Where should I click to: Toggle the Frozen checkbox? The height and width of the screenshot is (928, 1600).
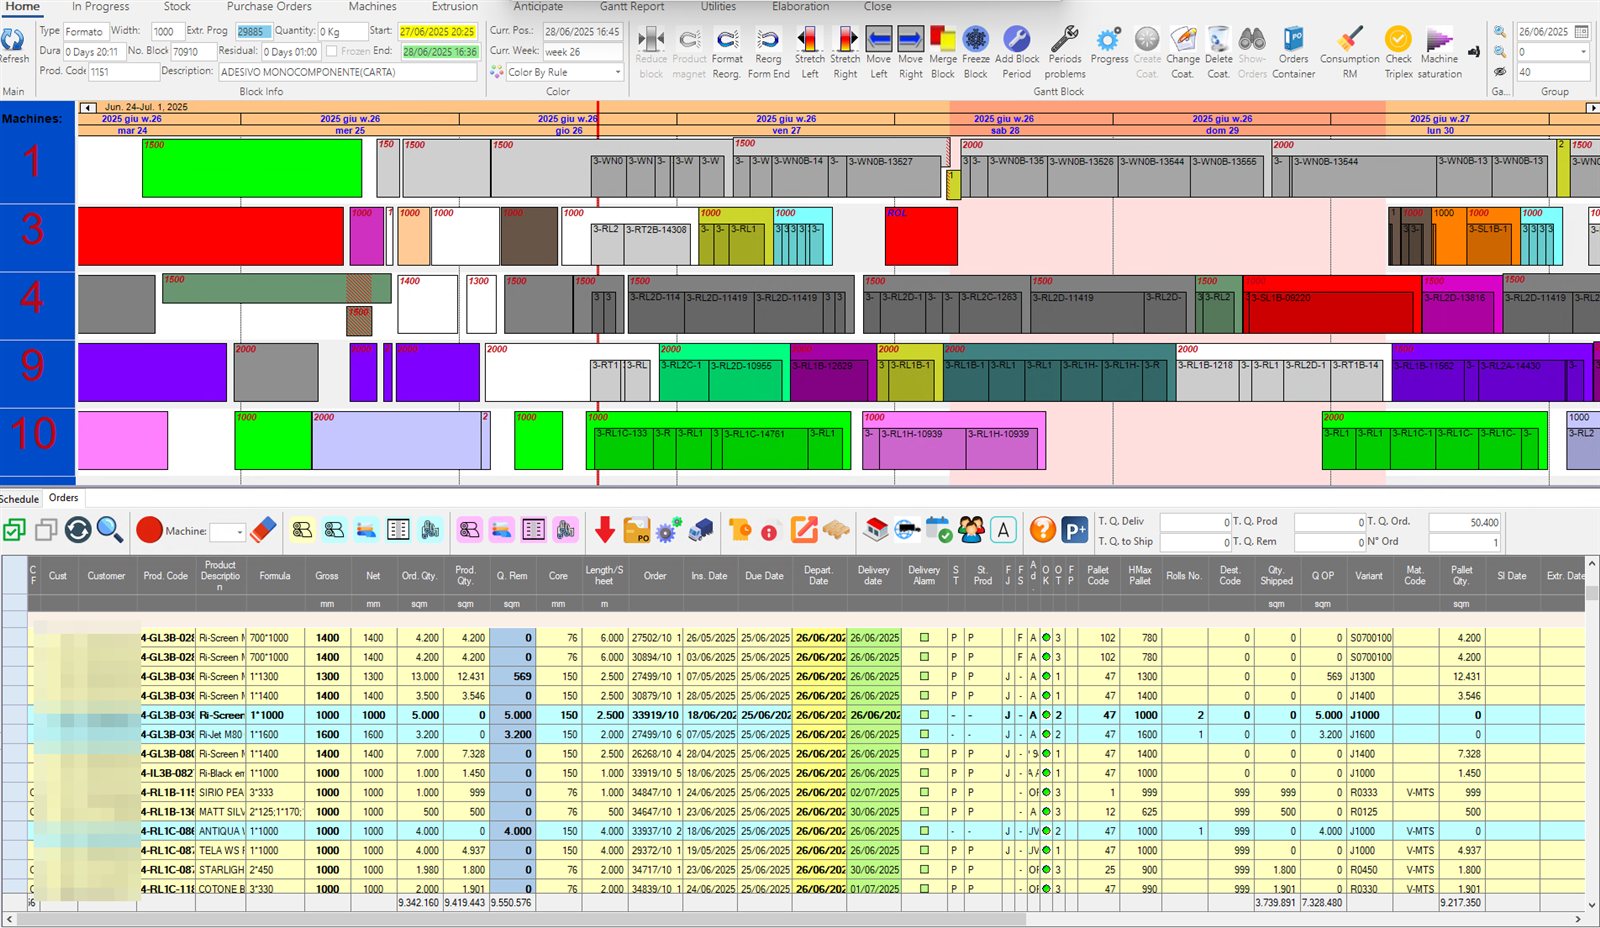(x=332, y=51)
